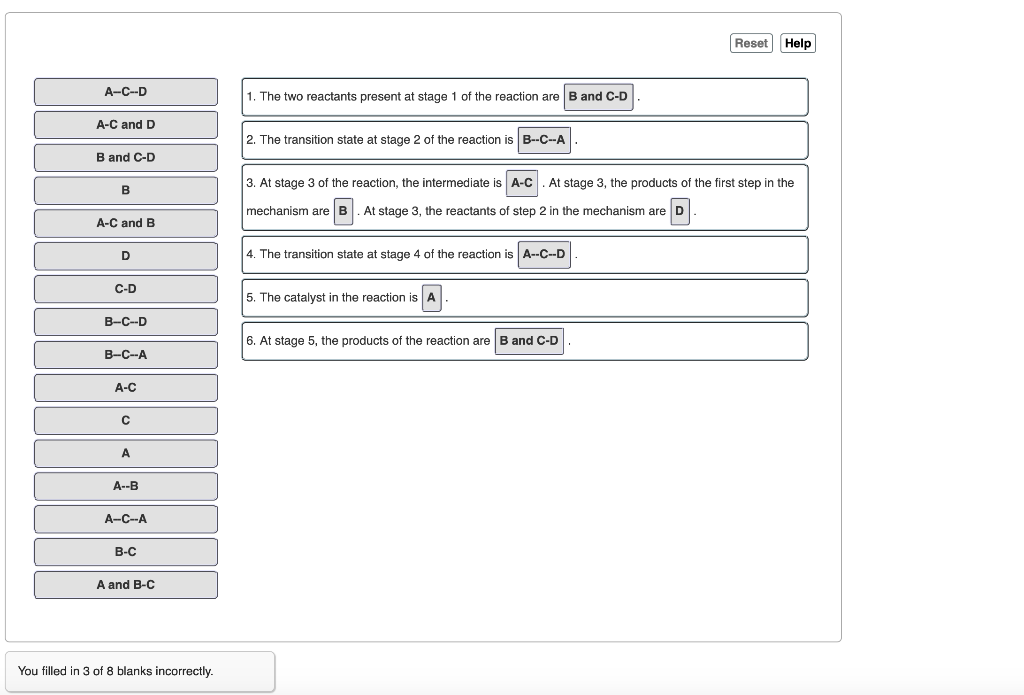
Task: Select the A–C--D answer tile
Action: (x=126, y=91)
